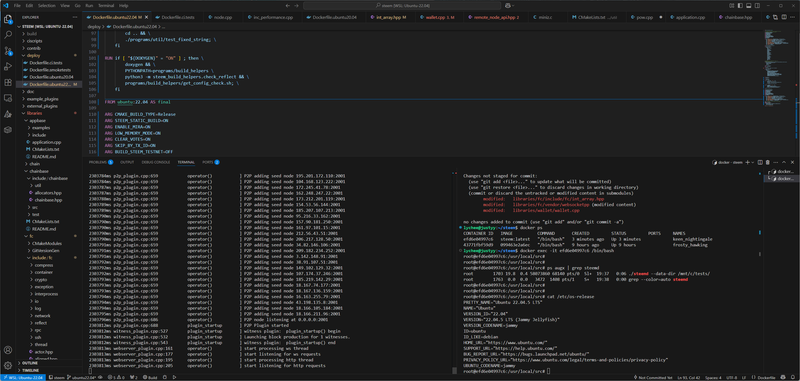Switch to the DEBUG CONSOLE tab
Viewport: 800px width, 381px height.
coord(156,162)
